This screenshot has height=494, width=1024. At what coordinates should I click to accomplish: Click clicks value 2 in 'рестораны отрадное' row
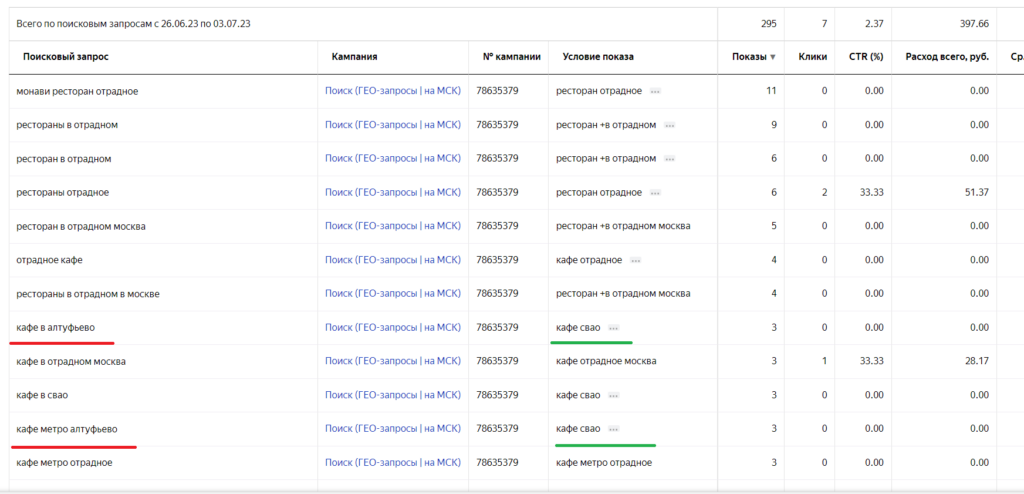click(825, 192)
